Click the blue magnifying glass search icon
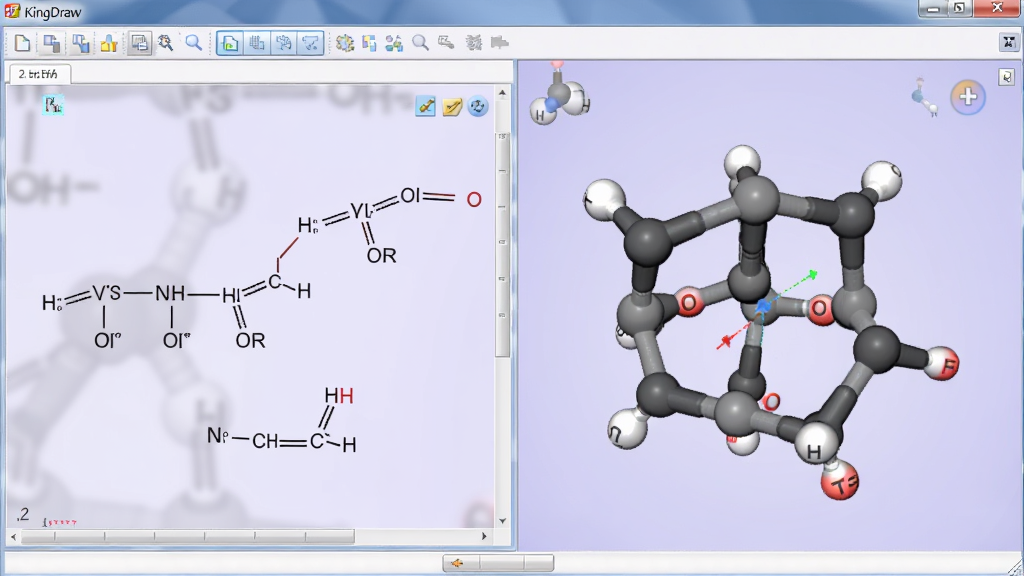1024x576 pixels. pos(193,43)
